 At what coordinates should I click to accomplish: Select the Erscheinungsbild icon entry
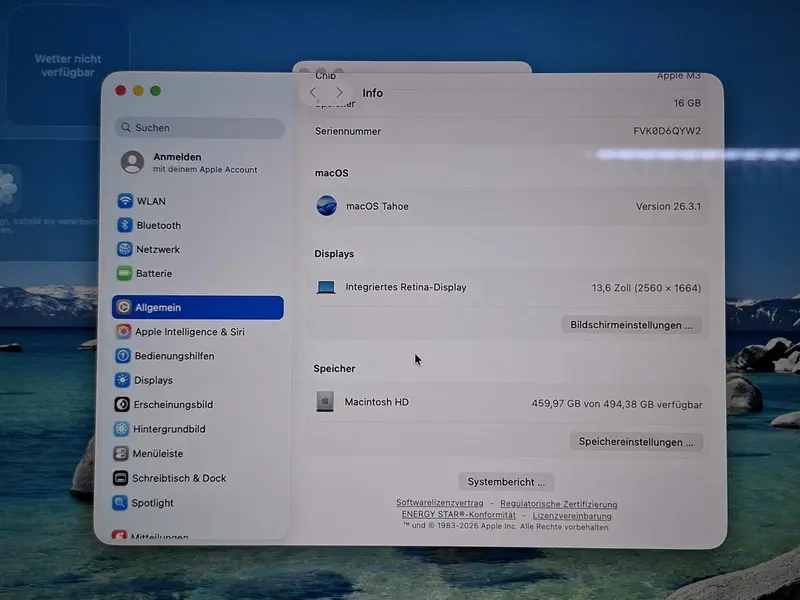pos(122,405)
